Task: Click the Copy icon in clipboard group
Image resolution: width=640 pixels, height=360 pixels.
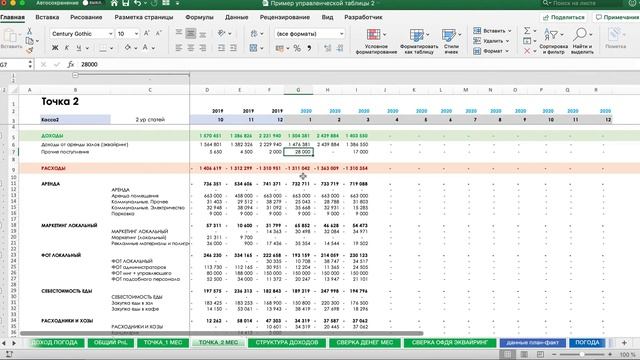Action: [x=29, y=41]
